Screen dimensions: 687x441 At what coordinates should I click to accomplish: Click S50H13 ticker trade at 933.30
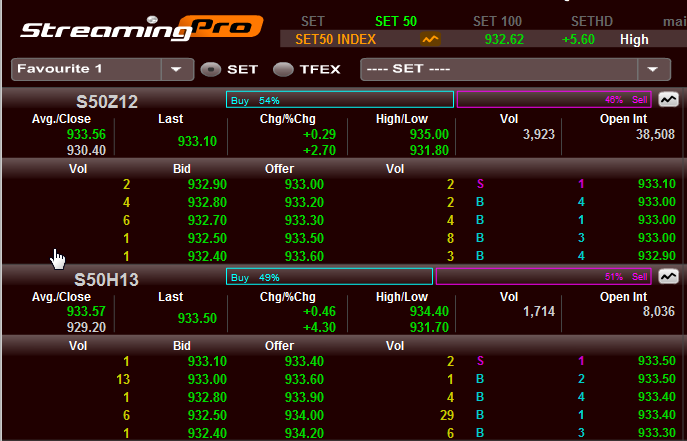click(x=657, y=433)
